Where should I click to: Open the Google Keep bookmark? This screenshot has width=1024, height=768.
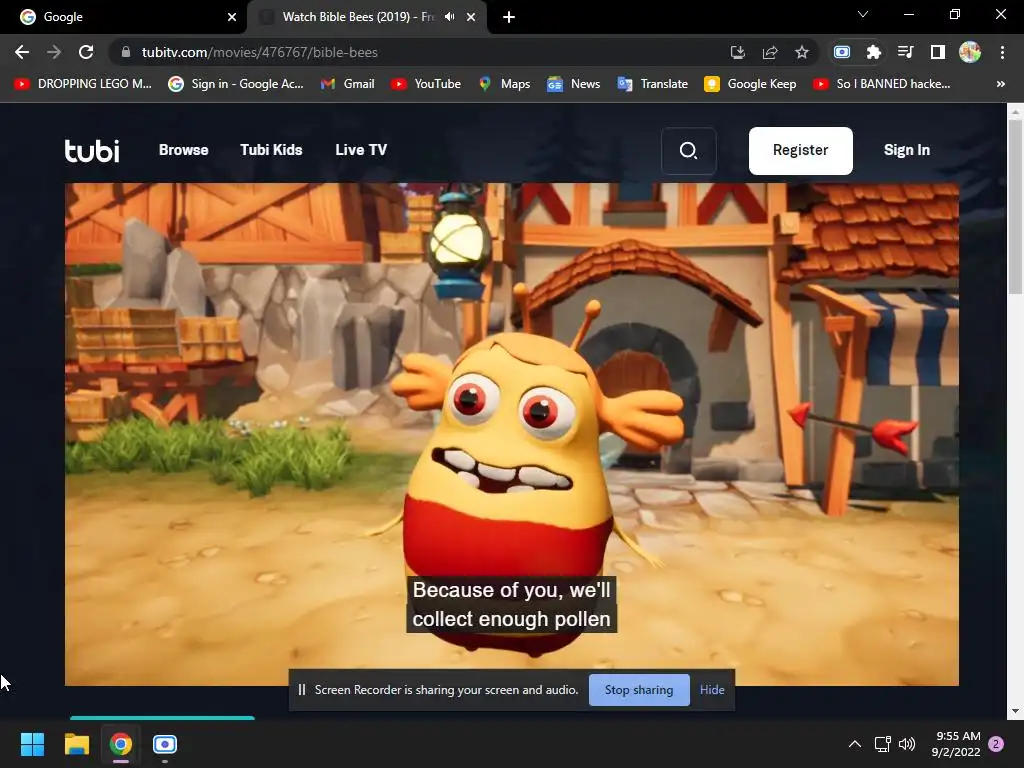point(750,84)
